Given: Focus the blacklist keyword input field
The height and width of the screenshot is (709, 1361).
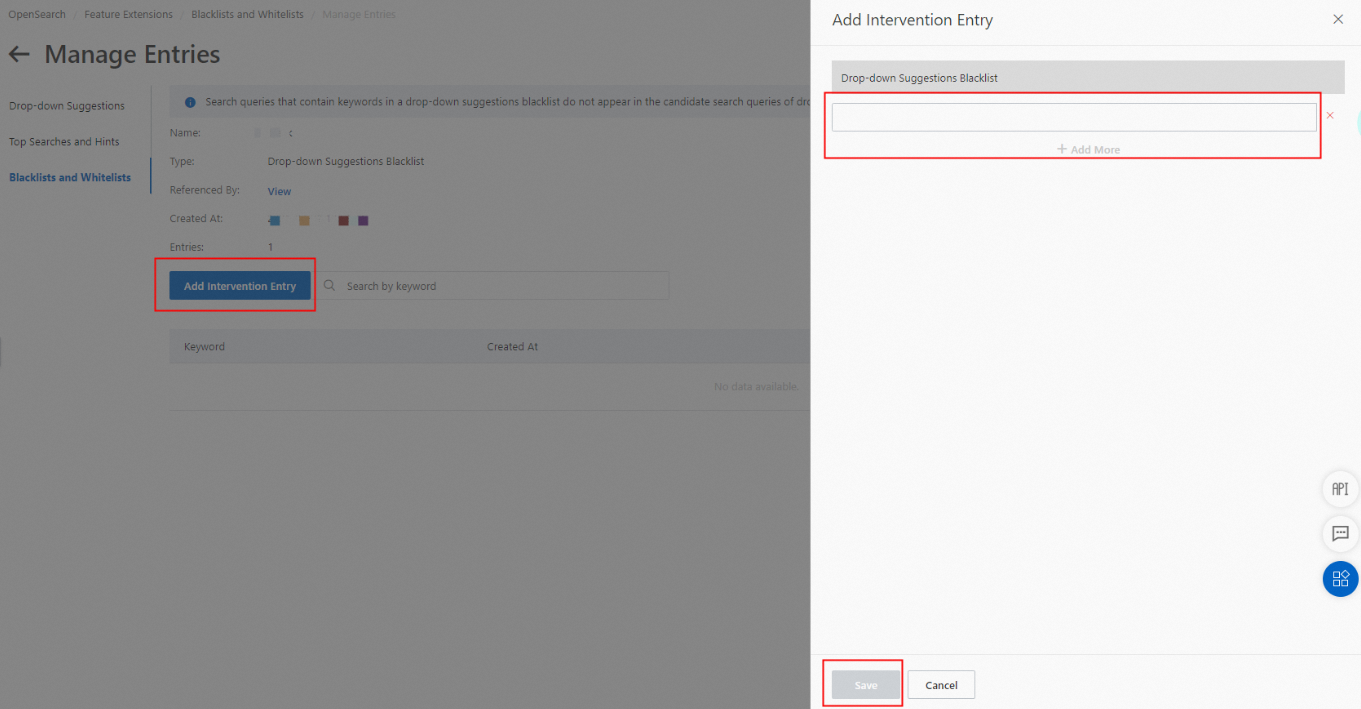Looking at the screenshot, I should click(x=1074, y=117).
